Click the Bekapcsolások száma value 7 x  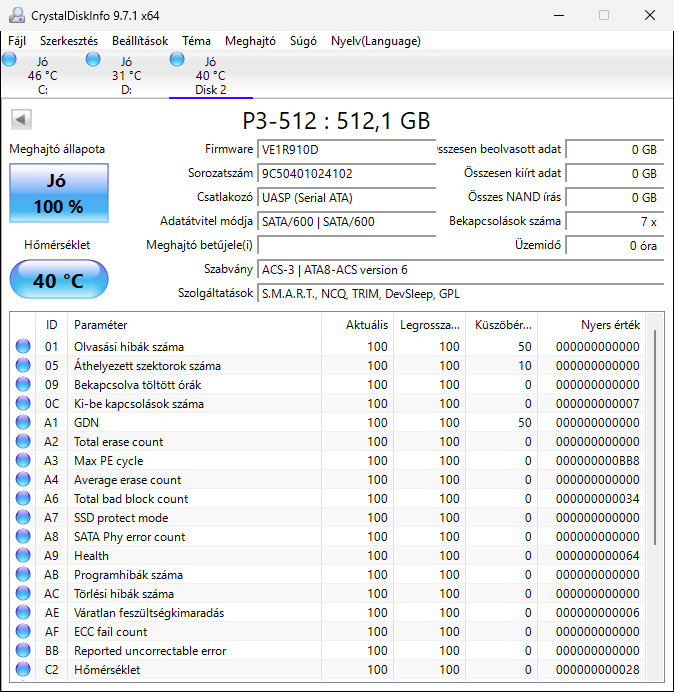click(614, 222)
